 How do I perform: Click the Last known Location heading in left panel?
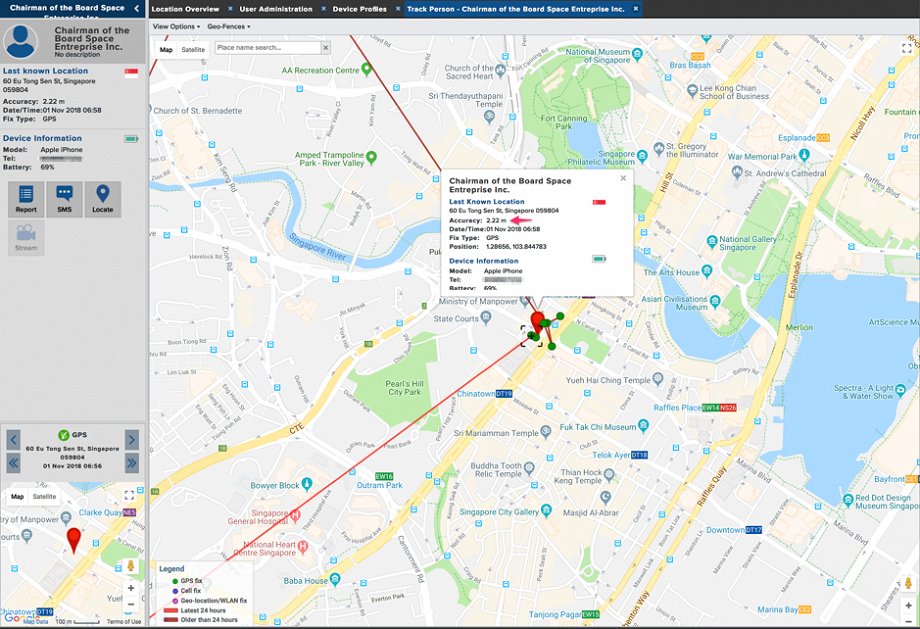tap(45, 71)
